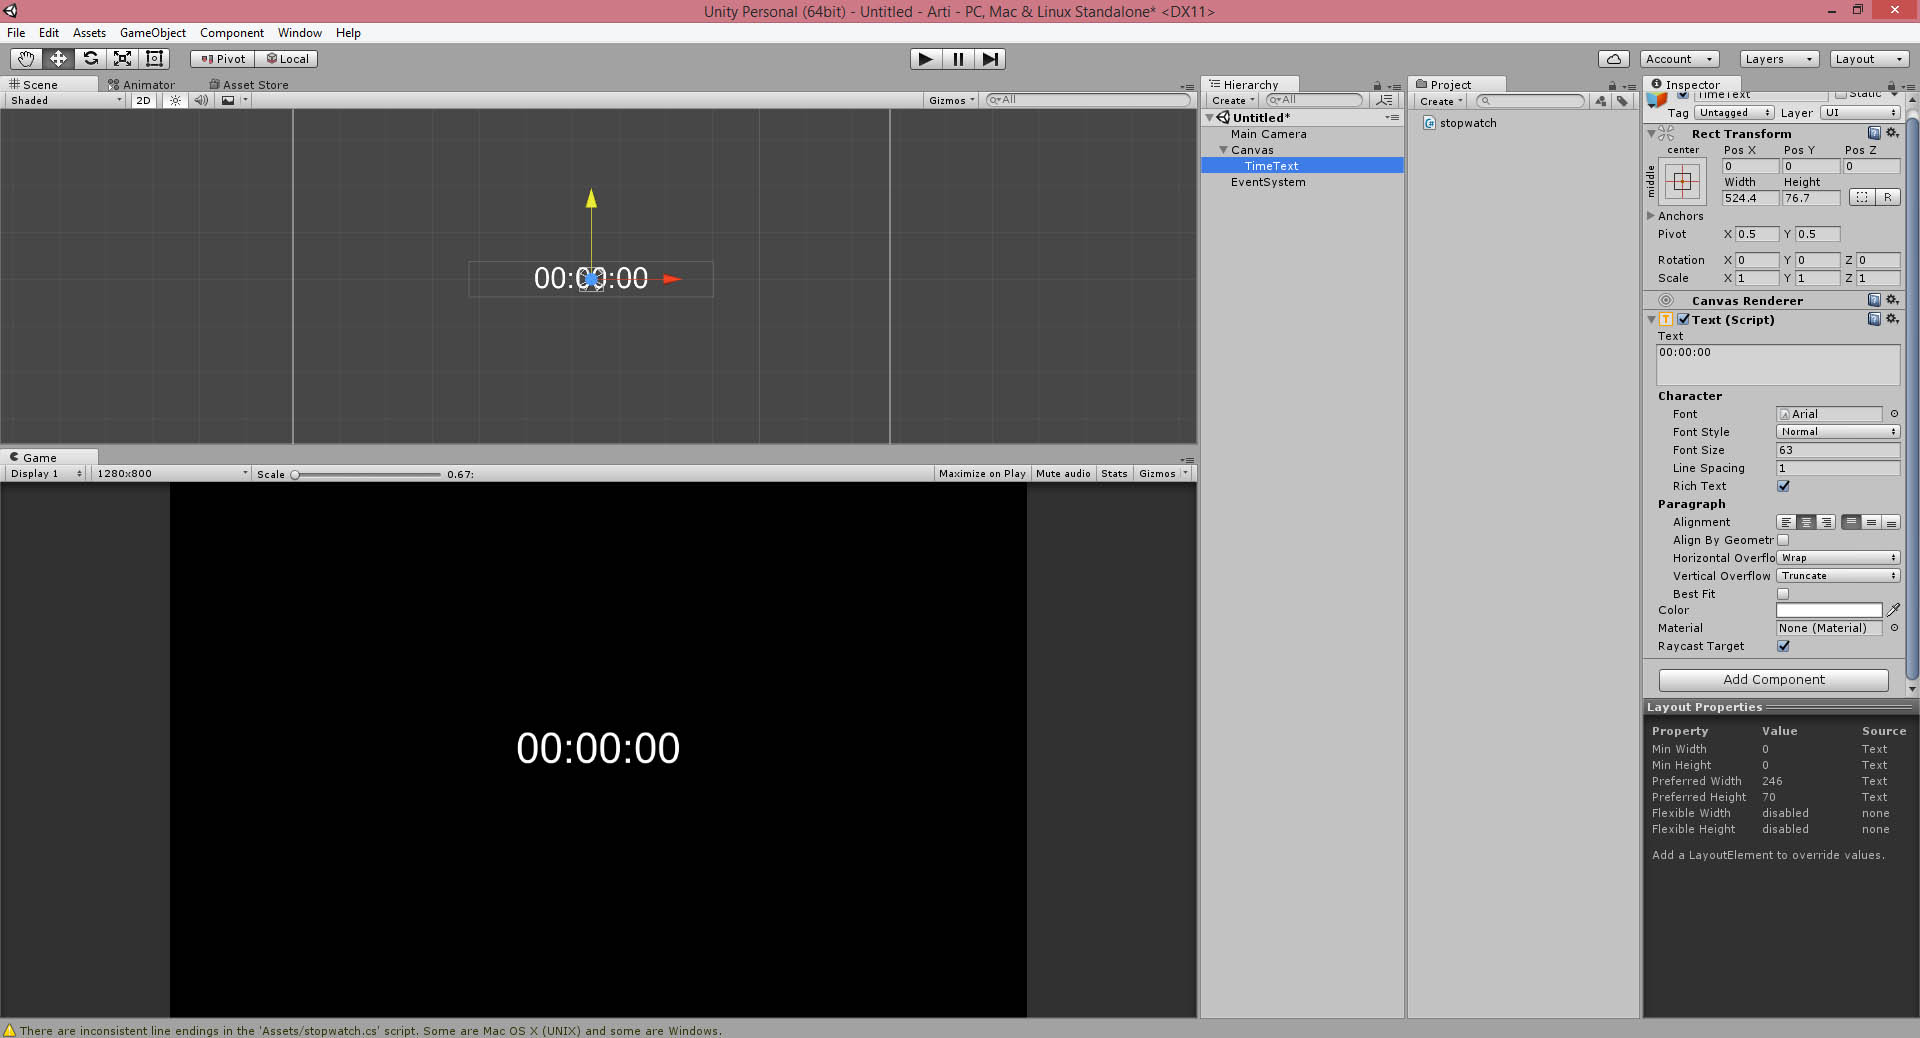
Task: Open the Display 1 dropdown
Action: pyautogui.click(x=46, y=474)
